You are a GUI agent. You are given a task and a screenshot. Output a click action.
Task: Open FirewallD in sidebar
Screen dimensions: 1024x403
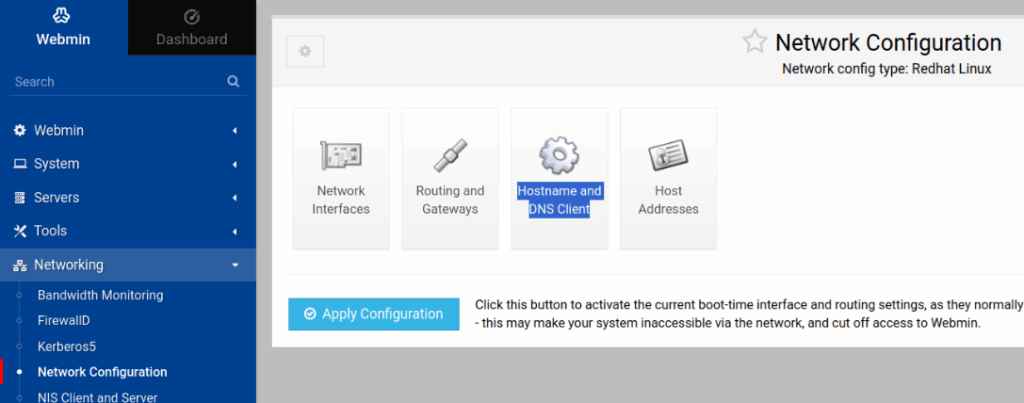(x=64, y=321)
